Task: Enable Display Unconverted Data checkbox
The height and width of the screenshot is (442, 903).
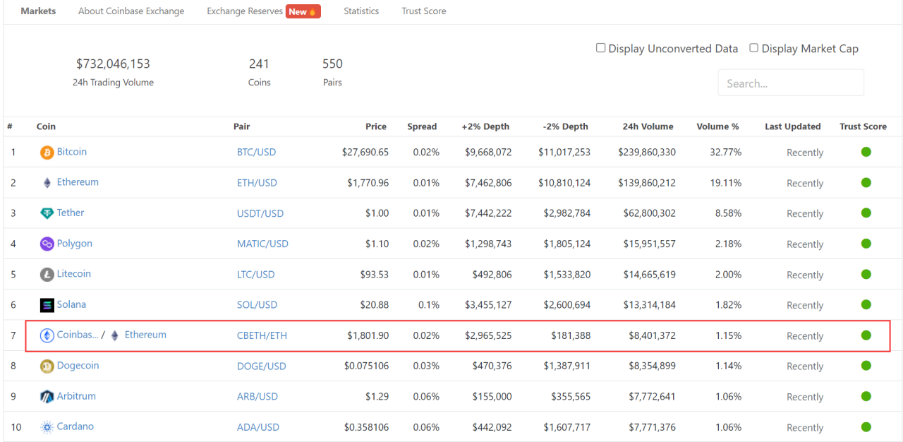Action: pos(601,48)
